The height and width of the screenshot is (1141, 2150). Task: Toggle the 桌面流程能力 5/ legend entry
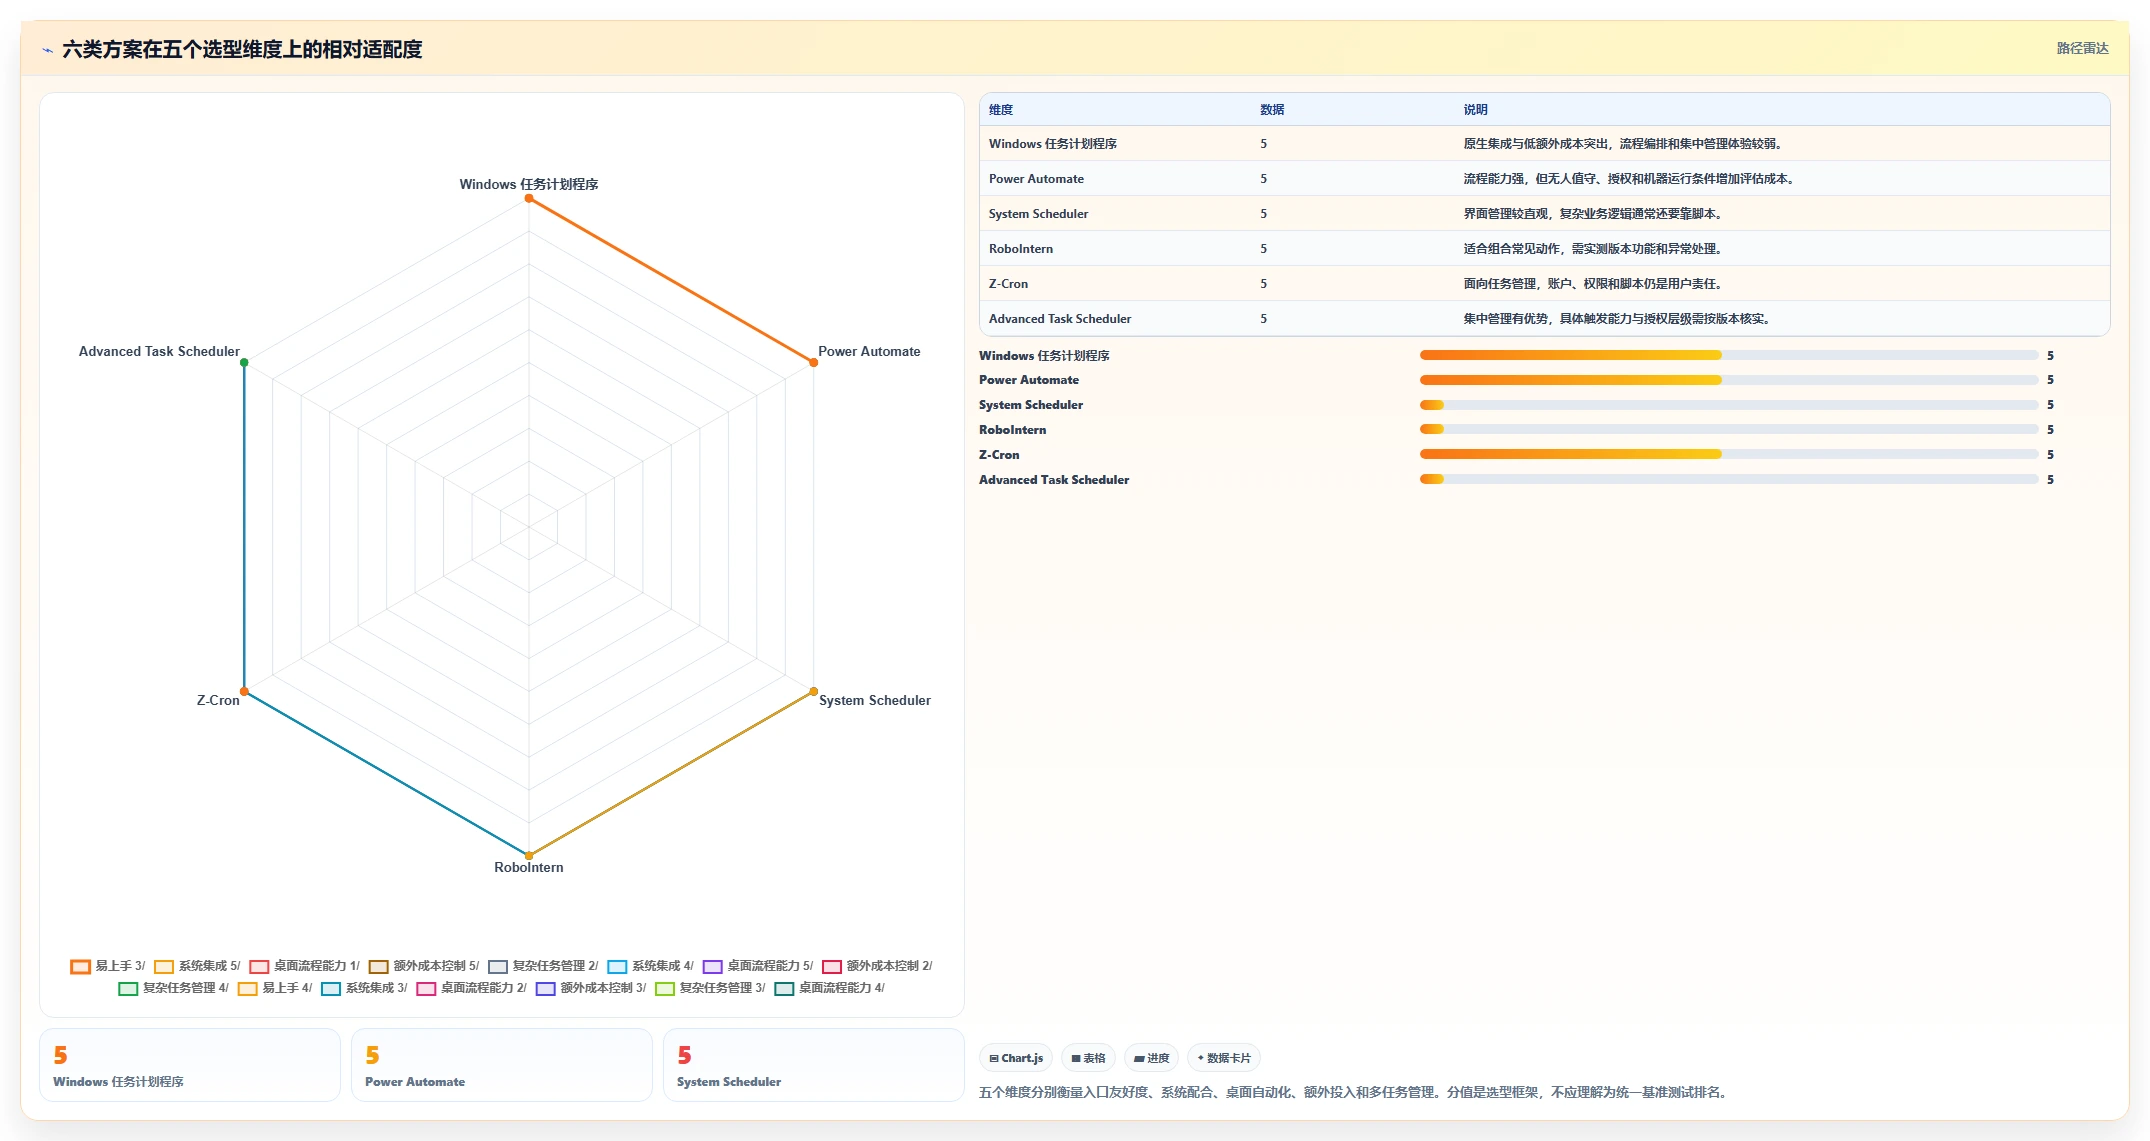point(758,966)
